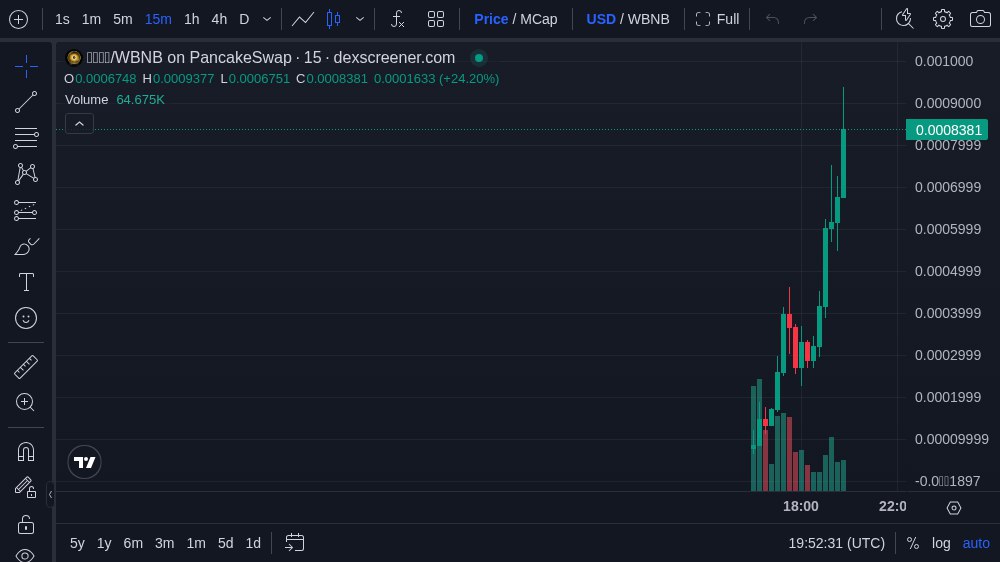Click the Full screen button
The height and width of the screenshot is (562, 1000).
[x=717, y=19]
